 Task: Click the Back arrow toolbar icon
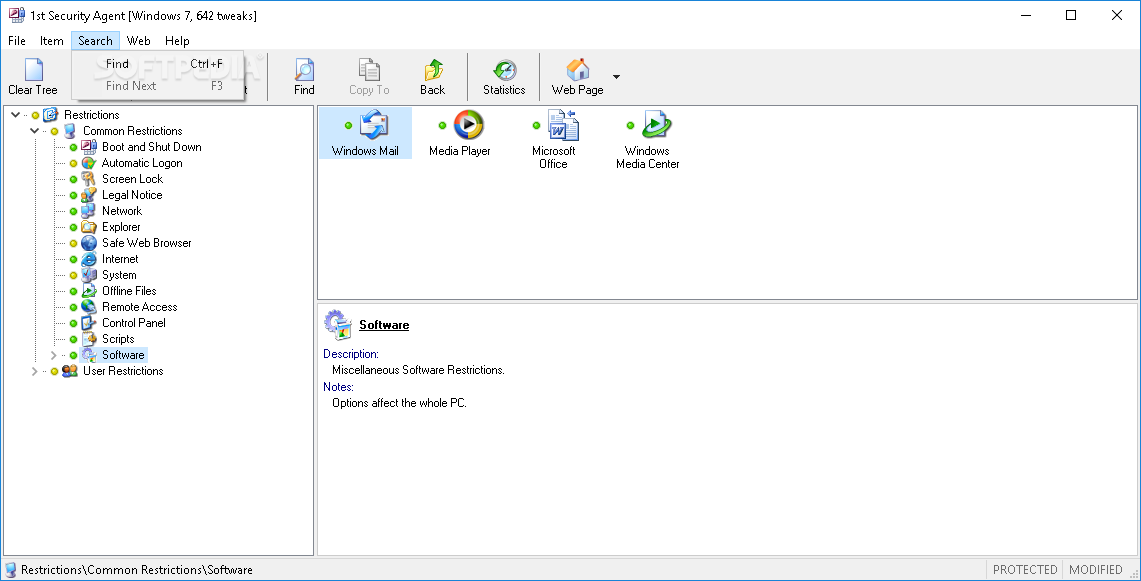click(x=433, y=70)
